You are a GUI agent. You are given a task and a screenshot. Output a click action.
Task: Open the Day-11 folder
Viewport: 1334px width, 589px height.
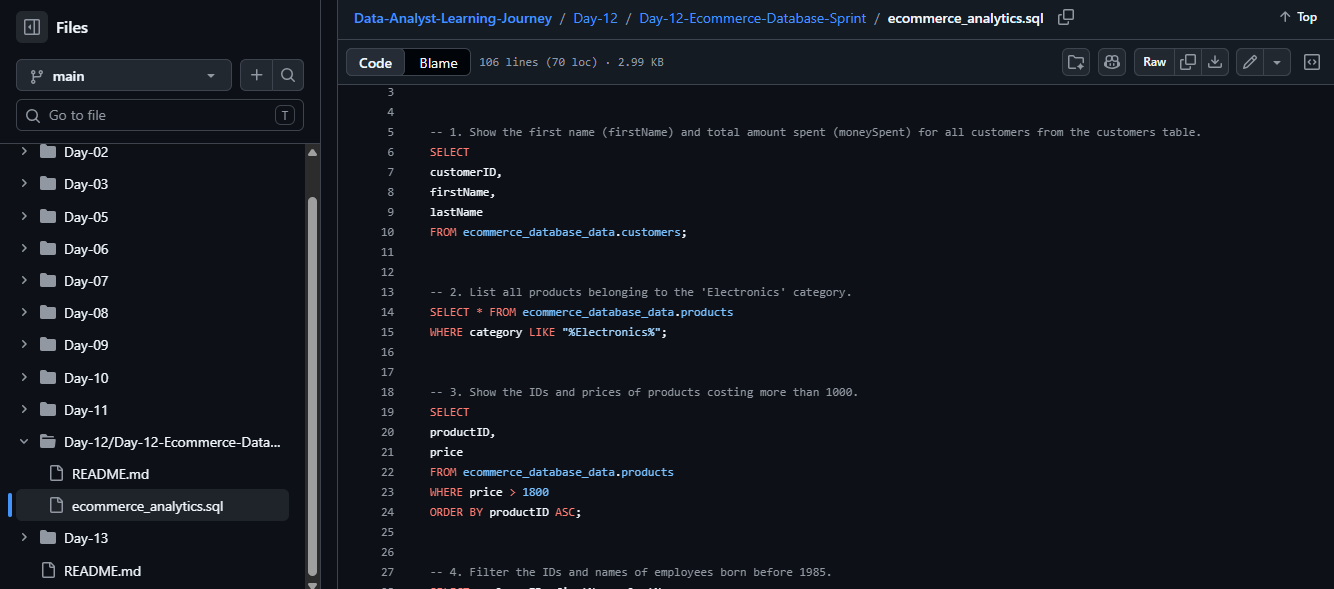tap(86, 410)
